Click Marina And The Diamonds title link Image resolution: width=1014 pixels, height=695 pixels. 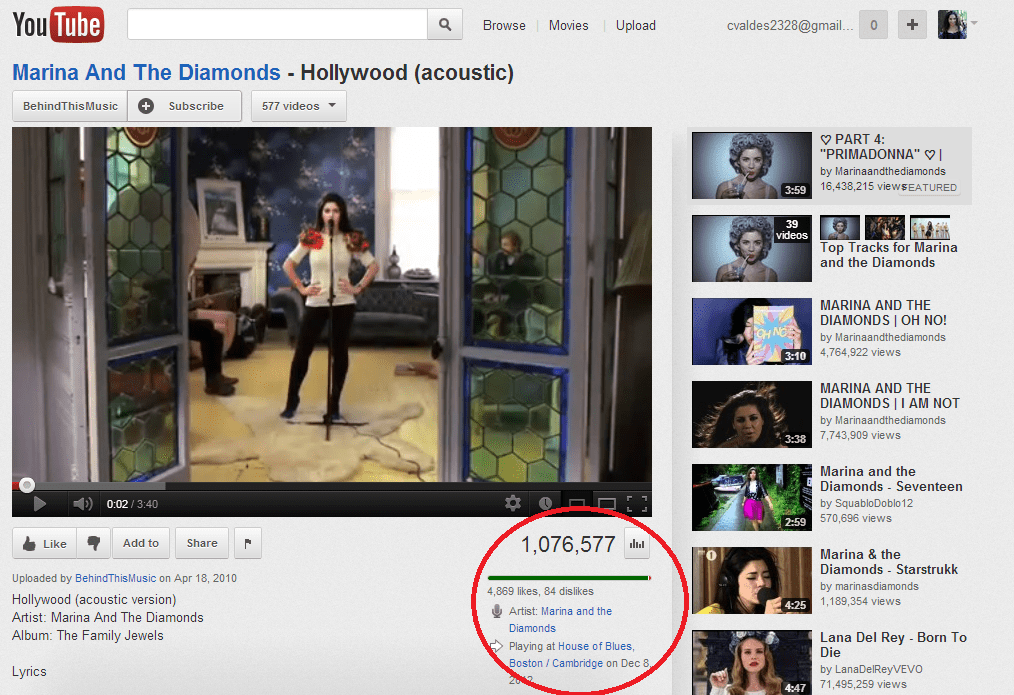pyautogui.click(x=146, y=72)
